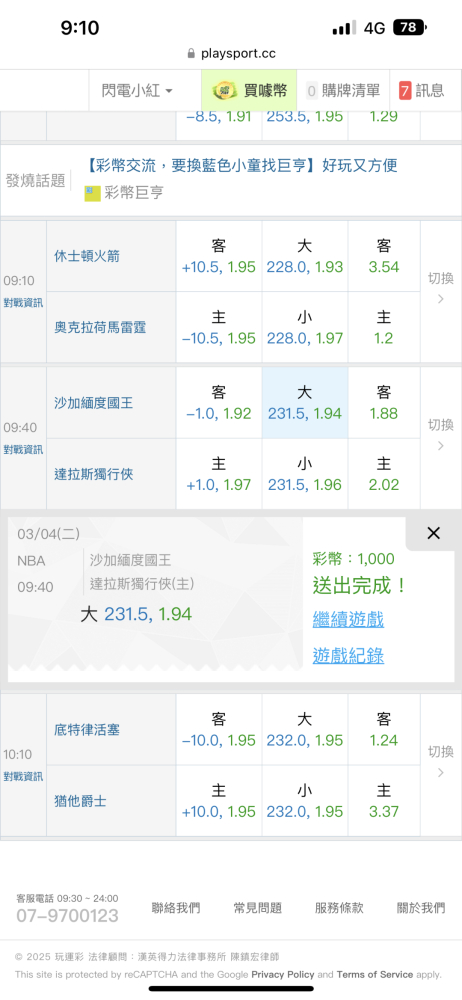Tap the 送出完成! confirmation text
The width and height of the screenshot is (462, 1000).
(x=359, y=585)
